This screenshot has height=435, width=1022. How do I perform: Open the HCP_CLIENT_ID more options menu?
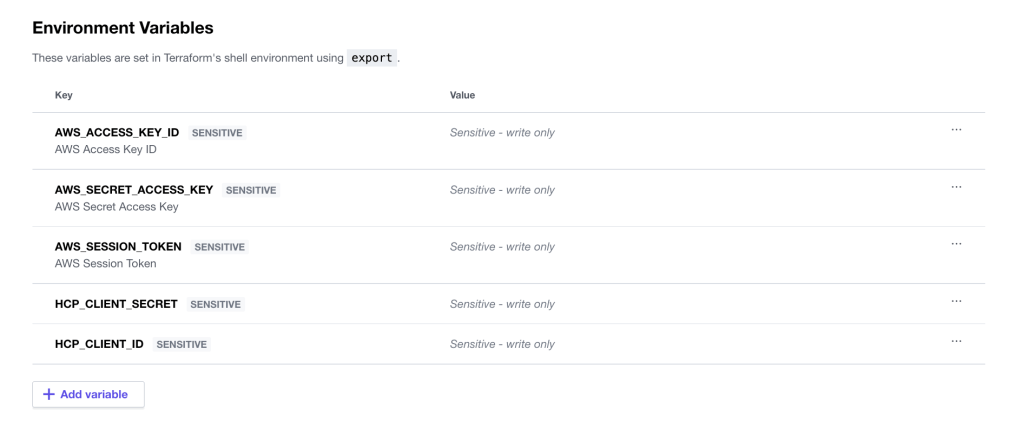tap(956, 341)
